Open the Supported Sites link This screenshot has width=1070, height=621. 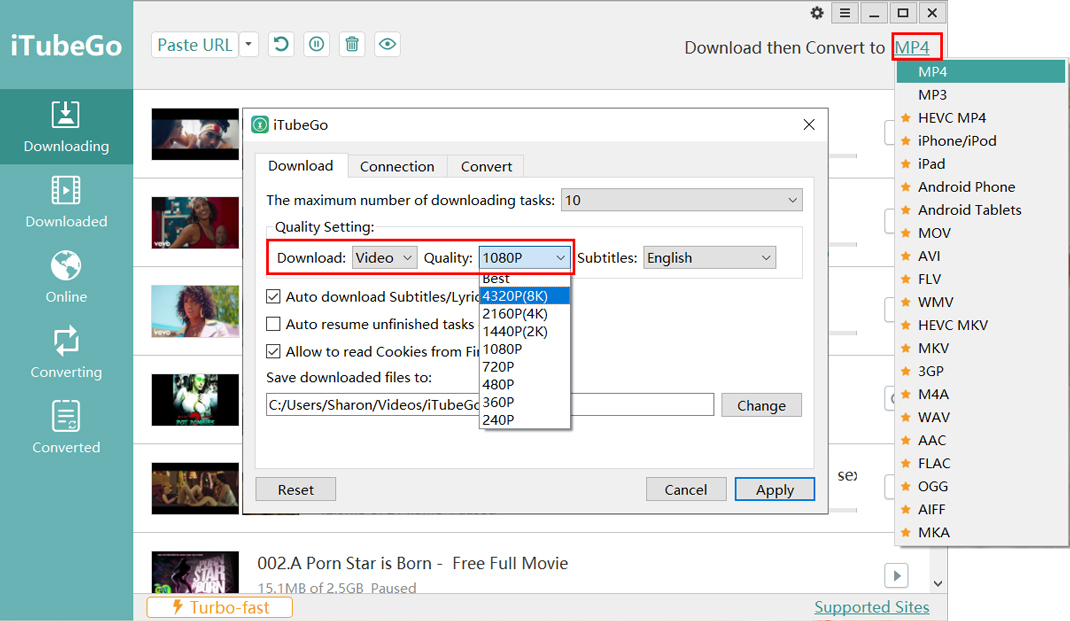coord(871,607)
